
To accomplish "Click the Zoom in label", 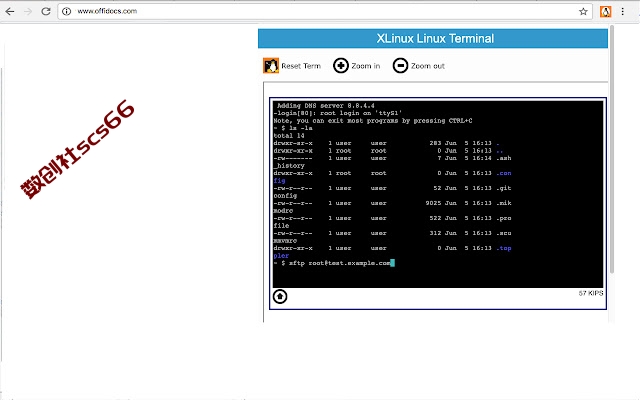I will [365, 66].
